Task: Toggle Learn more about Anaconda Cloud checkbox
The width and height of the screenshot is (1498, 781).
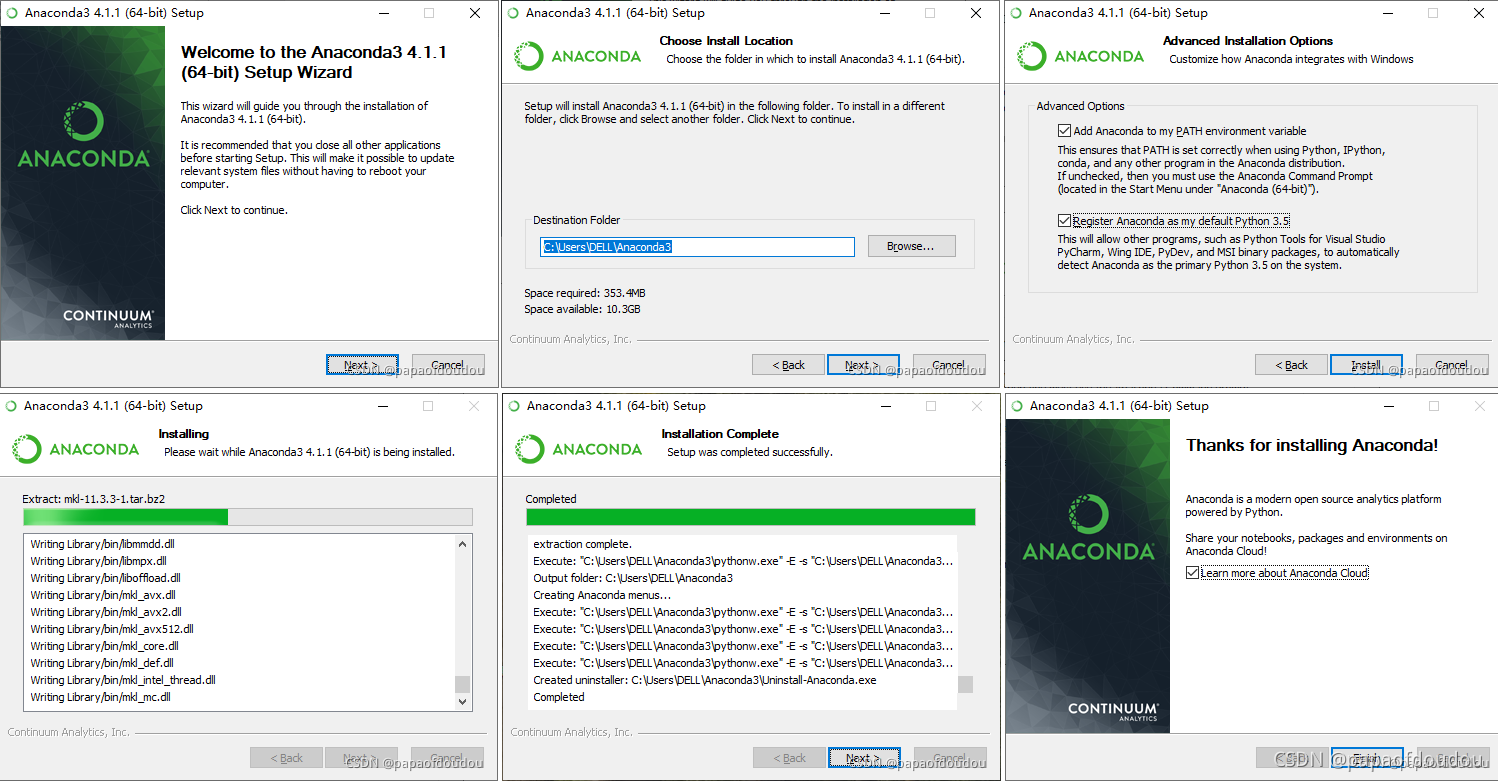Action: pyautogui.click(x=1192, y=573)
